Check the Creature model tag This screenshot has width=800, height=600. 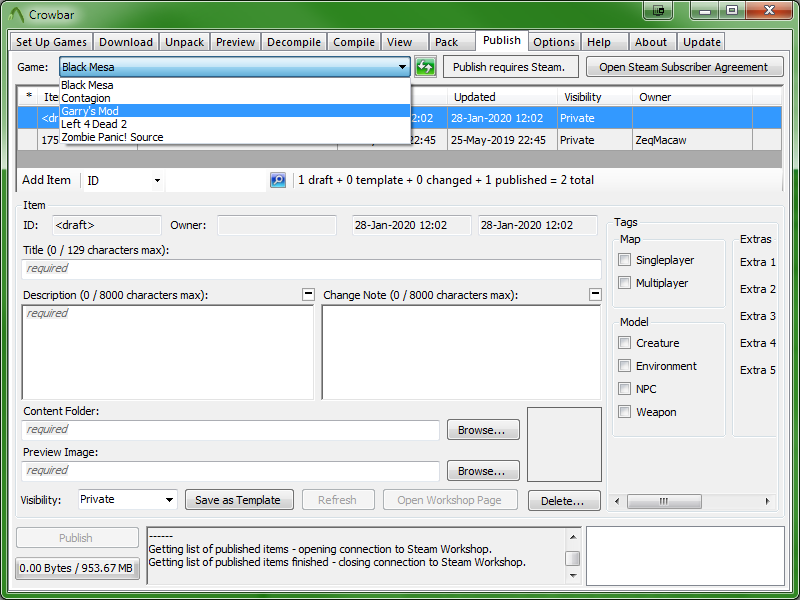point(624,343)
